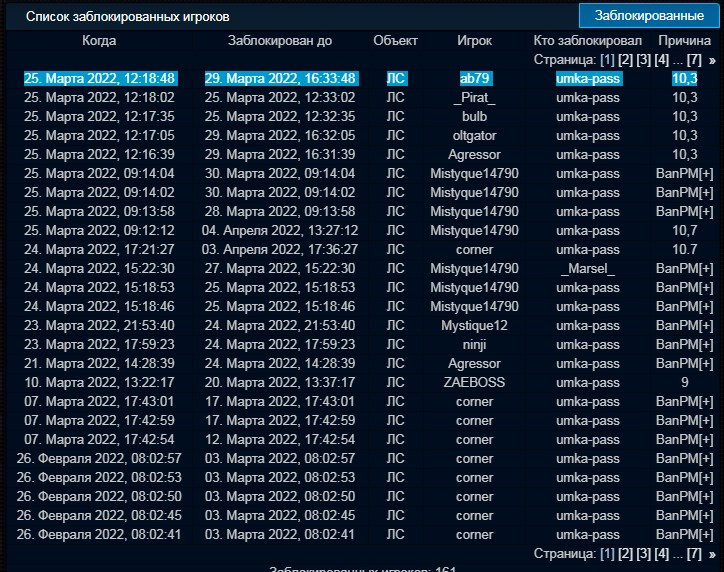Viewport: 724px width, 572px height.
Task: Select player Mystique12
Action: (x=474, y=325)
